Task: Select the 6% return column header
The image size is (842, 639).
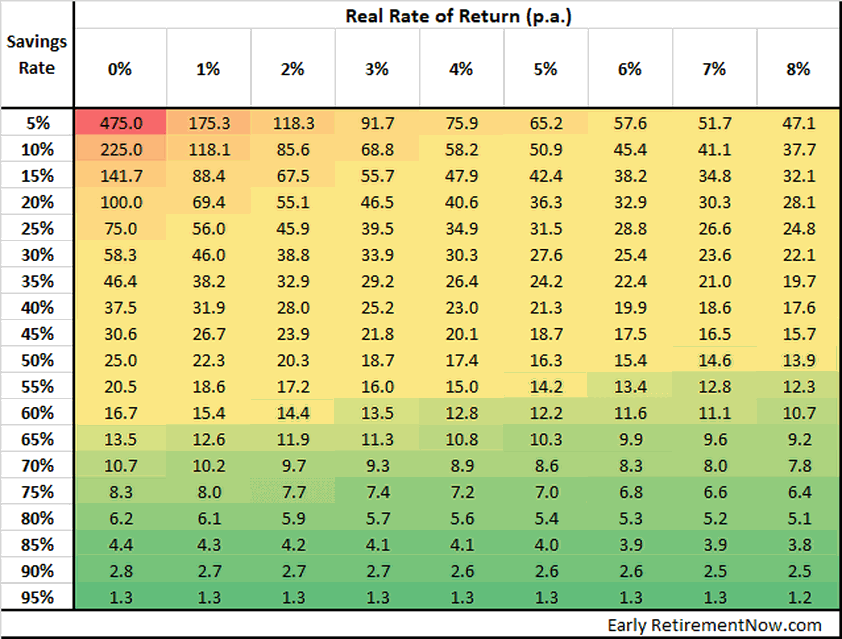Action: tap(630, 69)
